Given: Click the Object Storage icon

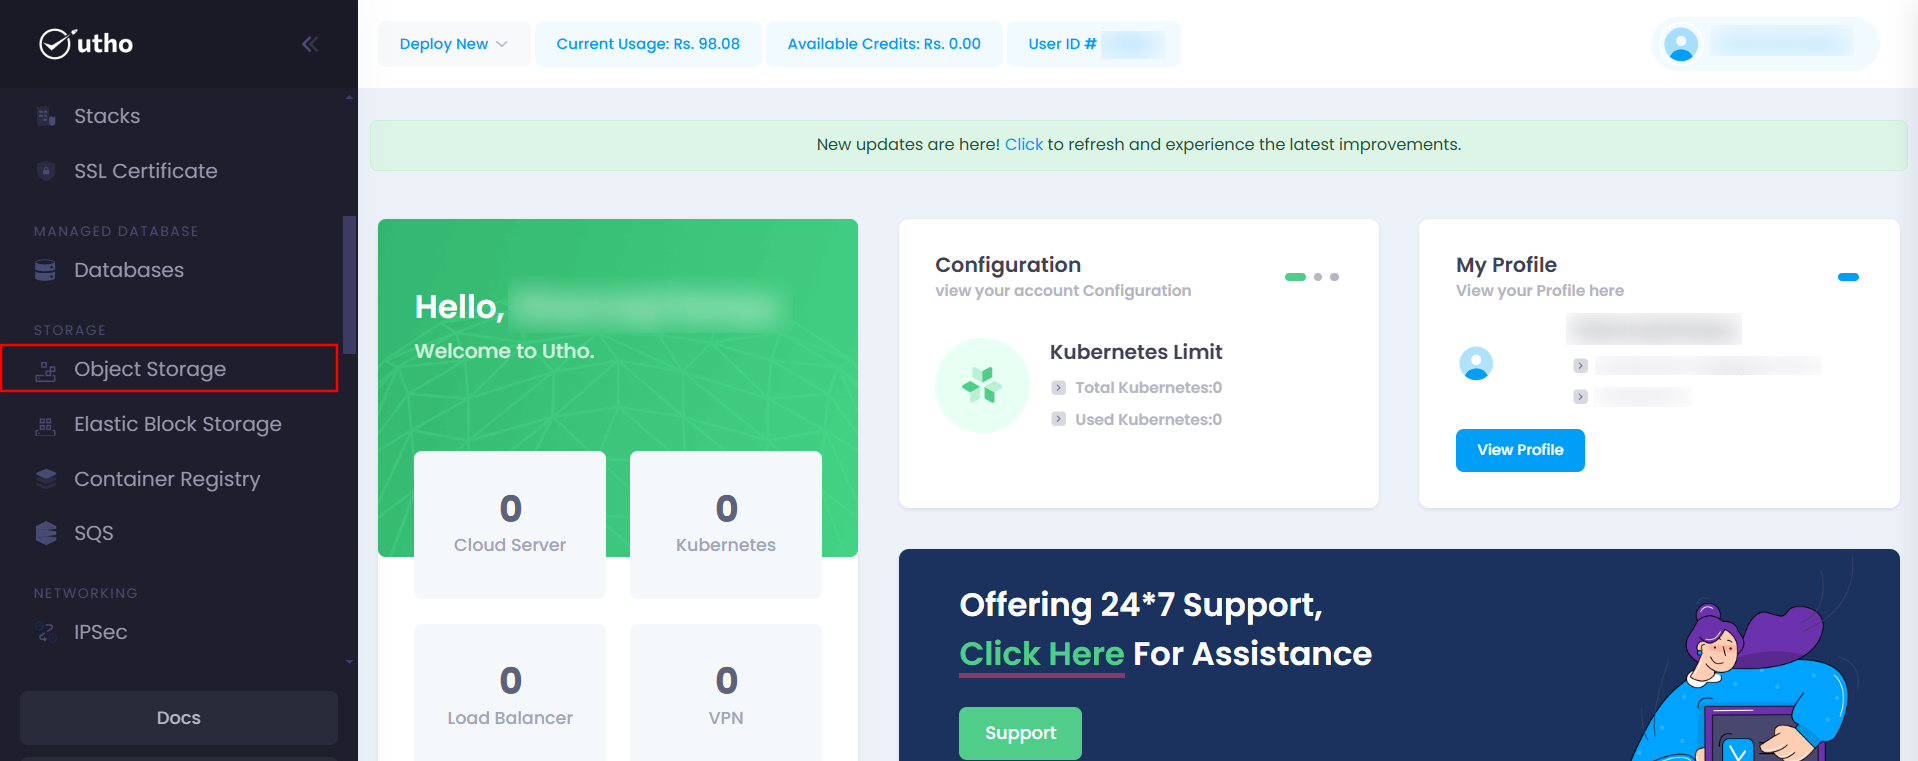Looking at the screenshot, I should (x=46, y=370).
